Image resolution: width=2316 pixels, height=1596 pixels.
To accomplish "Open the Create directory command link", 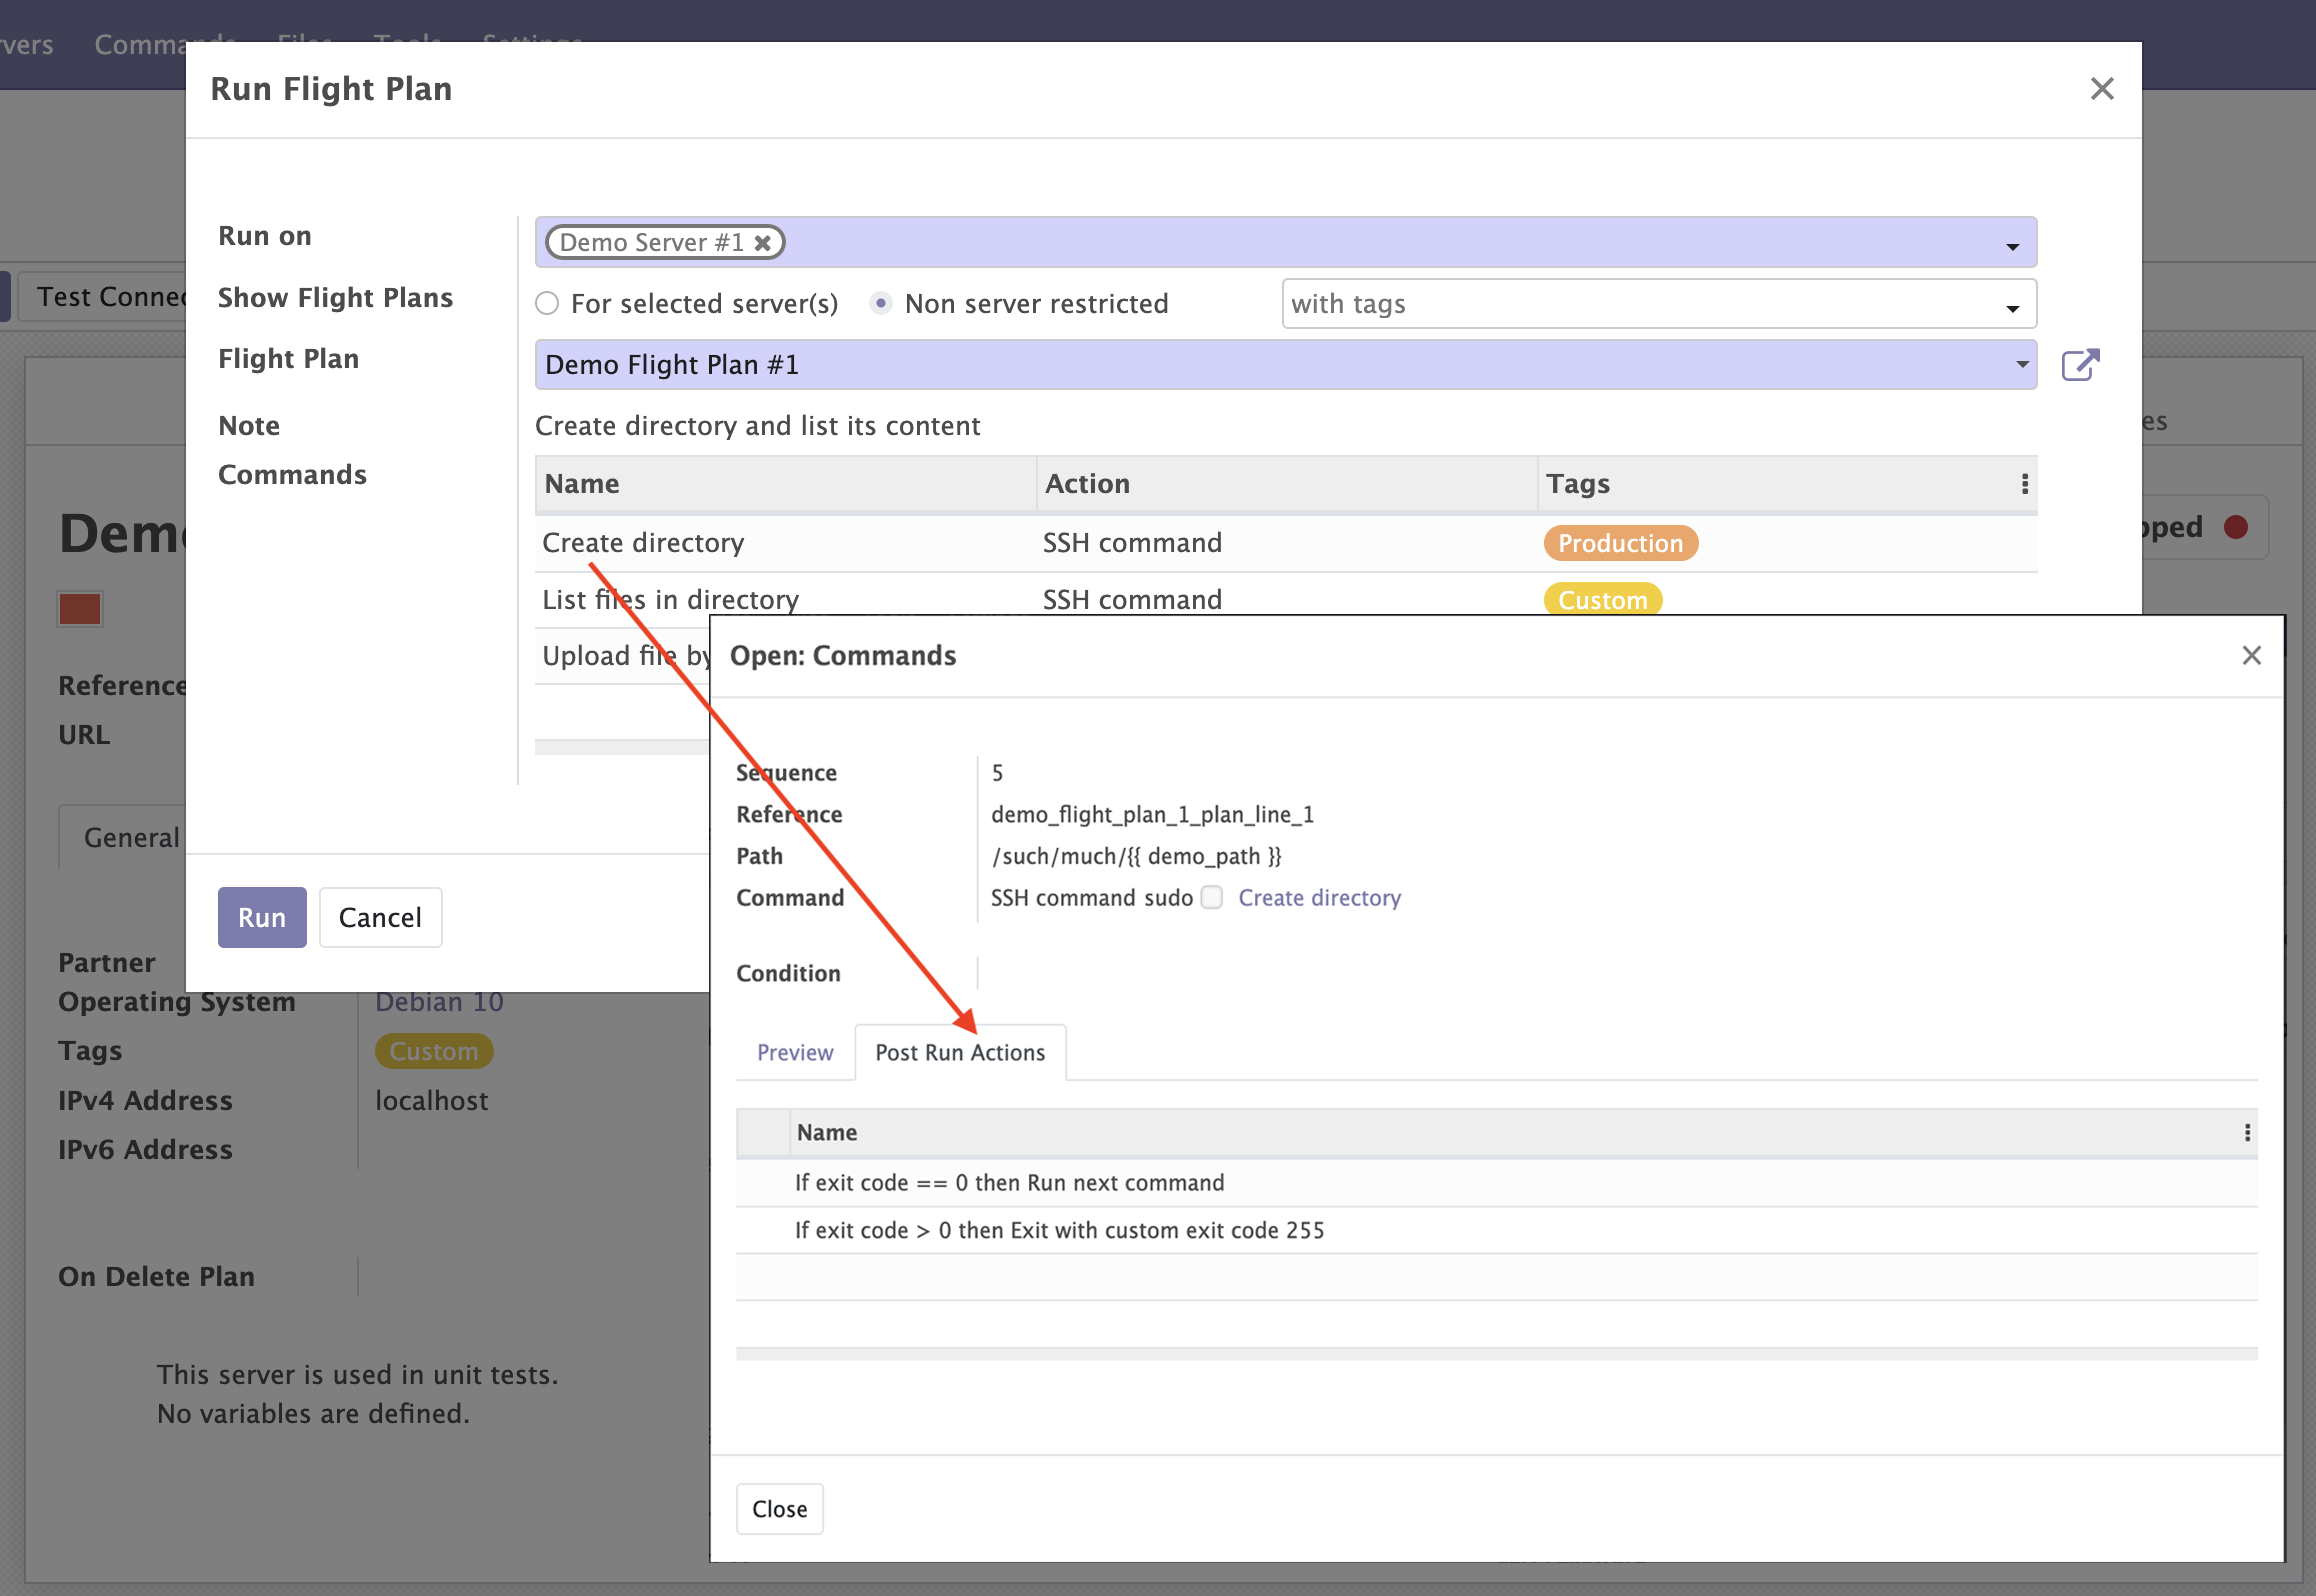I will coord(1318,897).
